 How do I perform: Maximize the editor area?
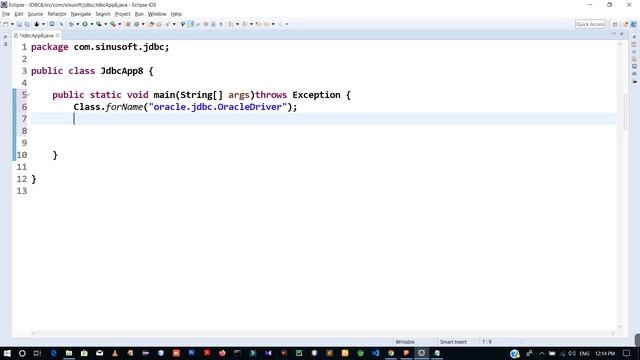pyautogui.click(x=622, y=34)
